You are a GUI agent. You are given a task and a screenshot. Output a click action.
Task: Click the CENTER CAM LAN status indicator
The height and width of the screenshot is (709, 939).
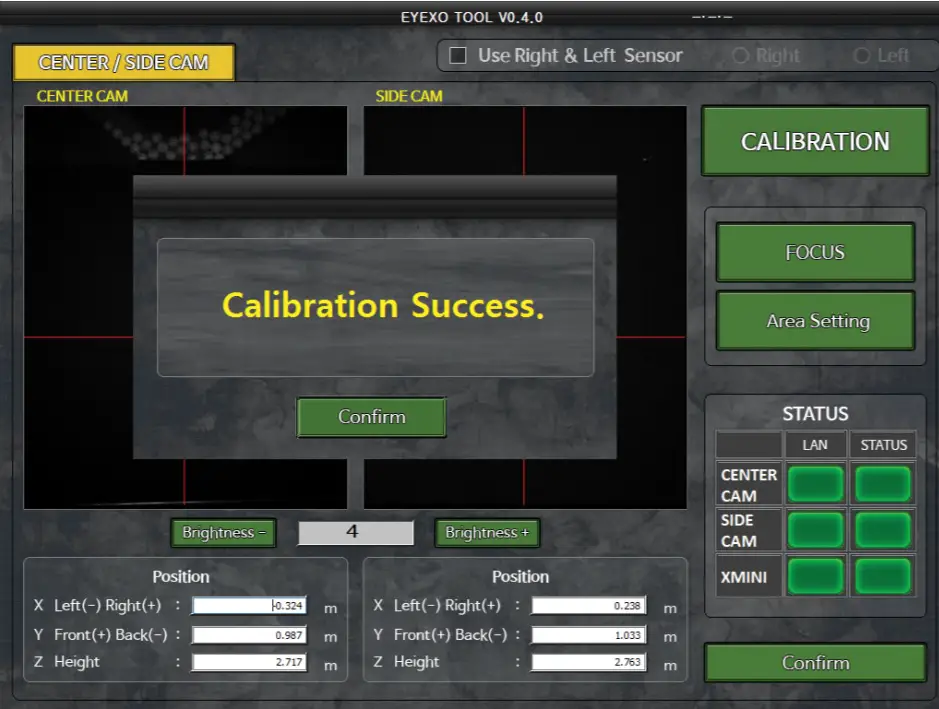point(815,484)
